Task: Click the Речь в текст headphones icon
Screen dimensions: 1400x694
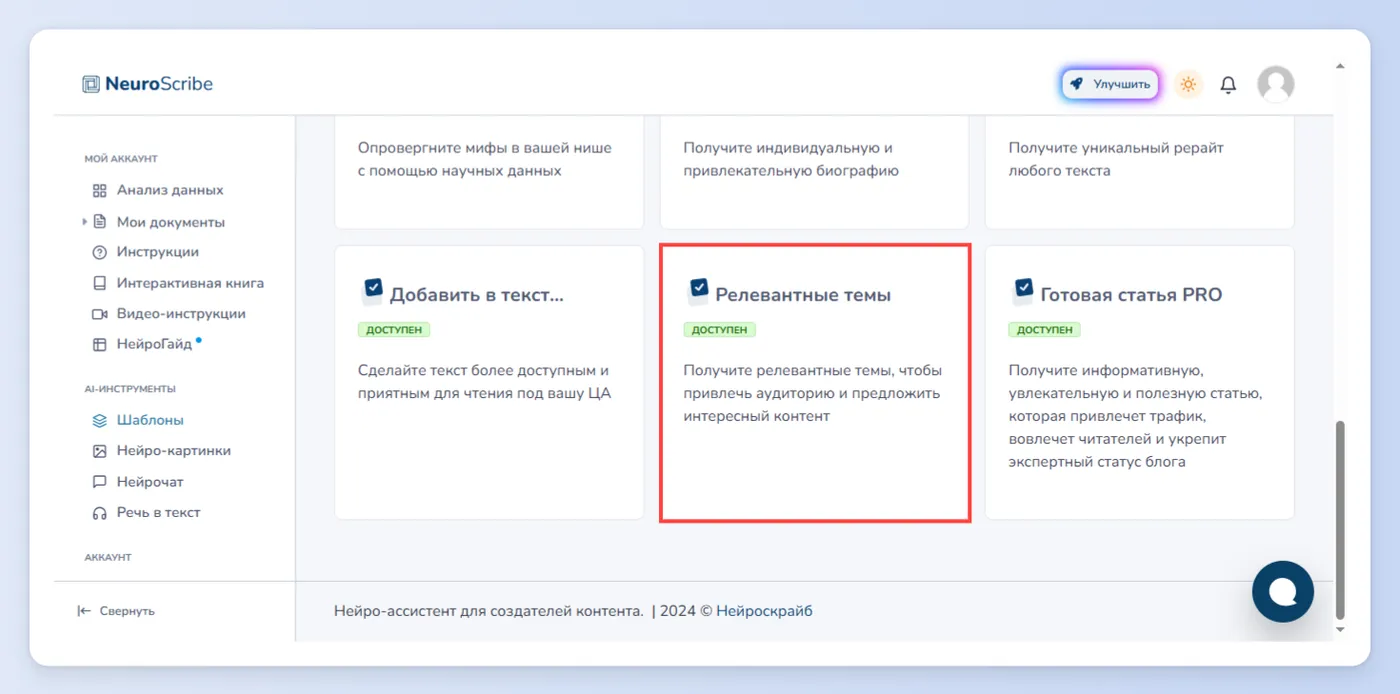Action: tap(99, 513)
